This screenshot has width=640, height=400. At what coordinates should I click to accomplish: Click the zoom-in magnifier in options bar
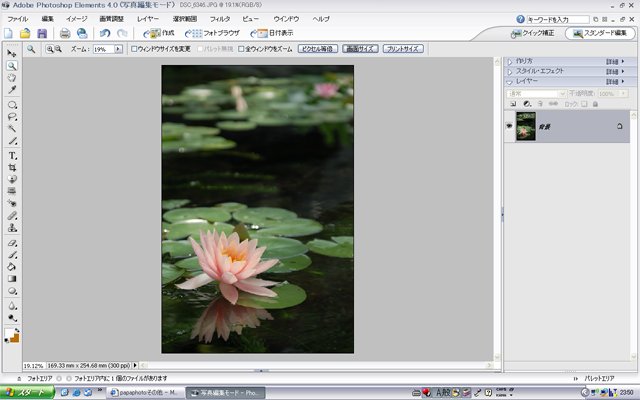point(50,49)
